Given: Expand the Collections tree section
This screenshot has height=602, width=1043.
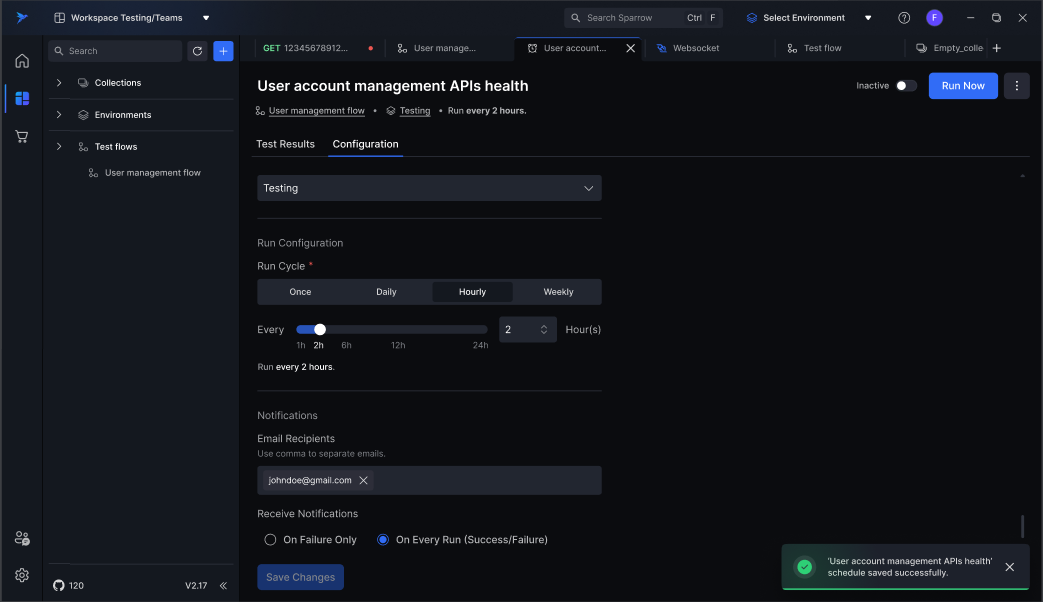Looking at the screenshot, I should tap(59, 83).
